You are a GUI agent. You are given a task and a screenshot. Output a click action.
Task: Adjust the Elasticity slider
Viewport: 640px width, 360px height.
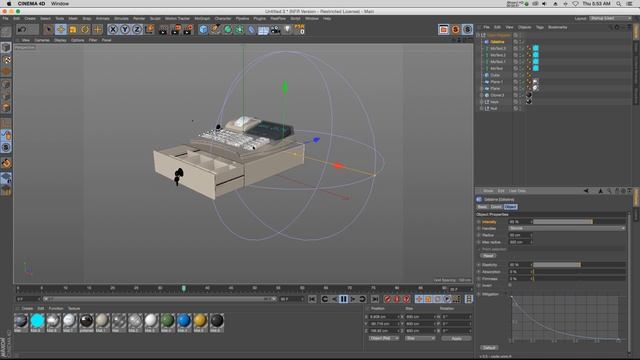click(579, 265)
